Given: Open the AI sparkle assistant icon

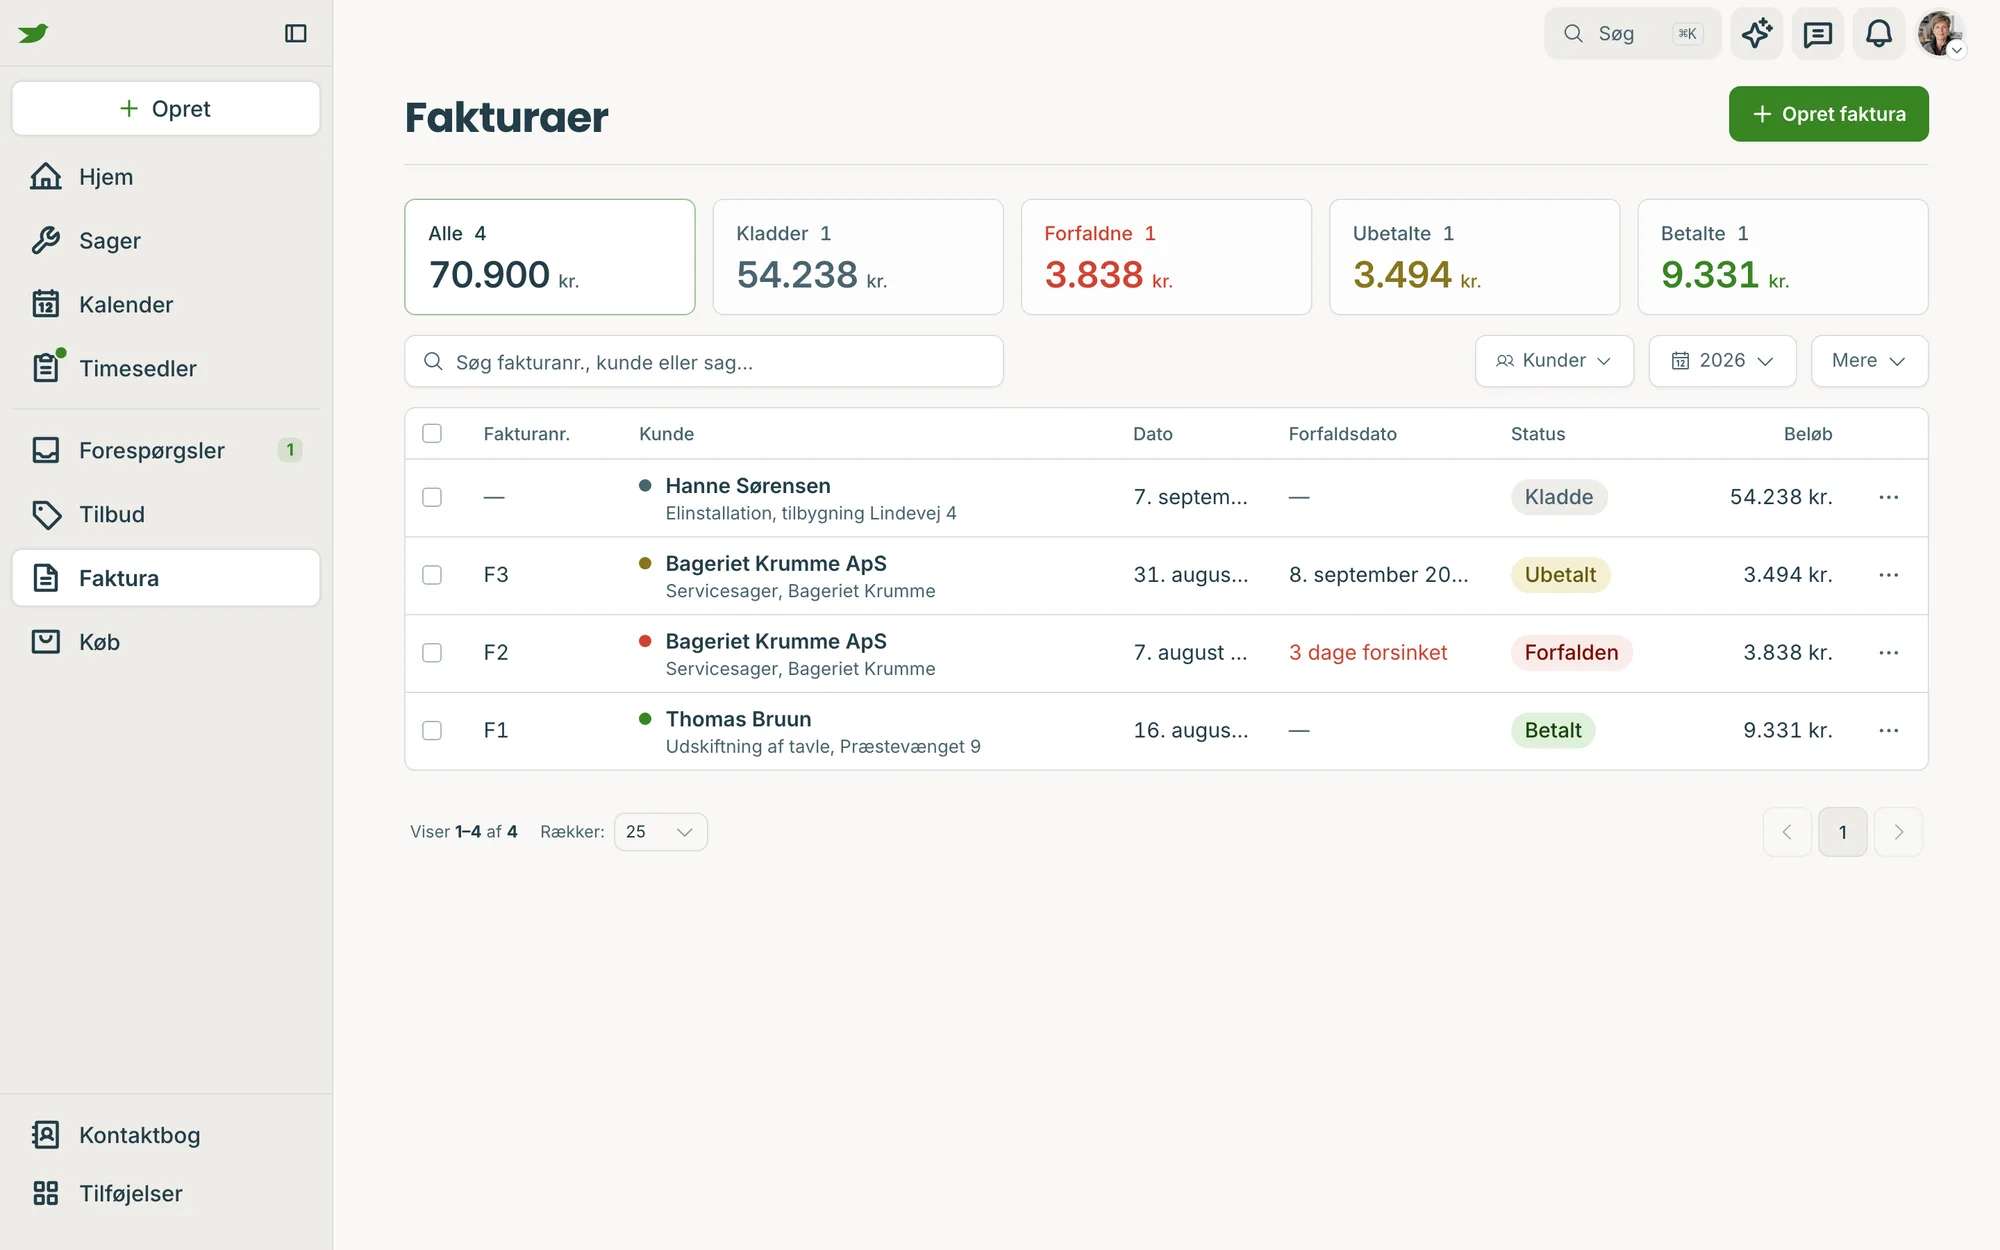Looking at the screenshot, I should pos(1756,34).
